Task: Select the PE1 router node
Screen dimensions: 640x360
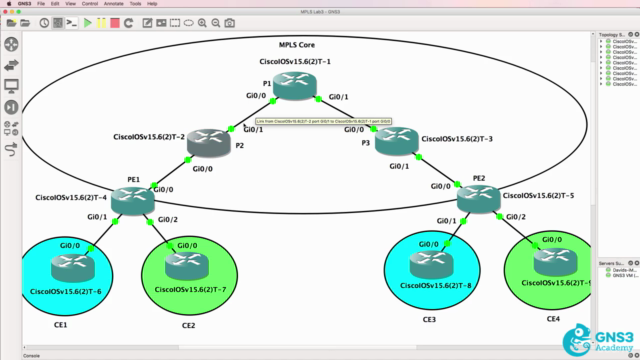Action: click(133, 201)
